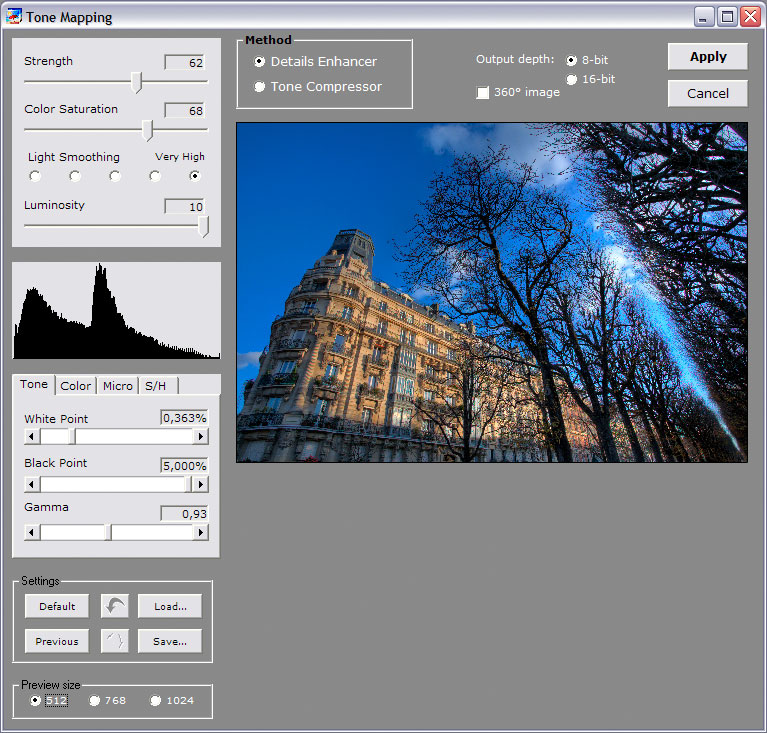Maximize the Tone Mapping window

727,17
